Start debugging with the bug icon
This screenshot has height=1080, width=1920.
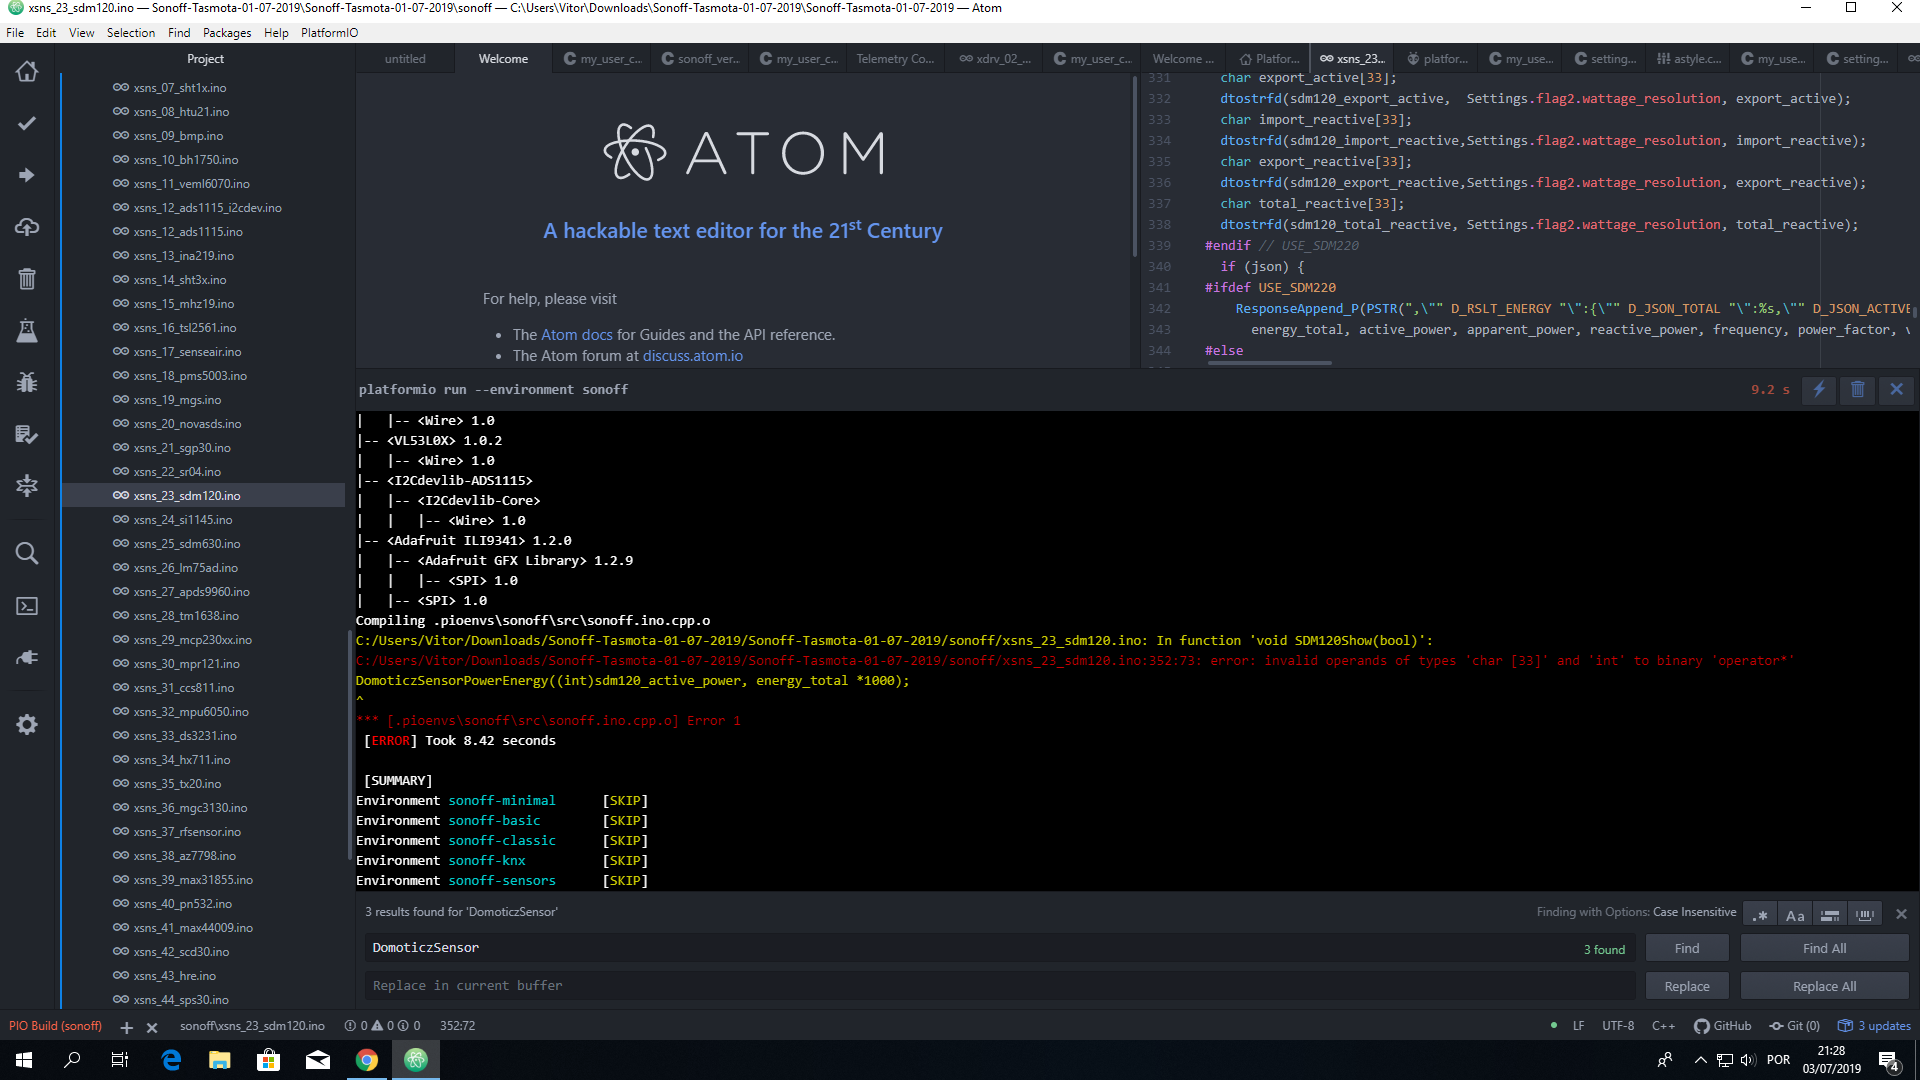(27, 383)
